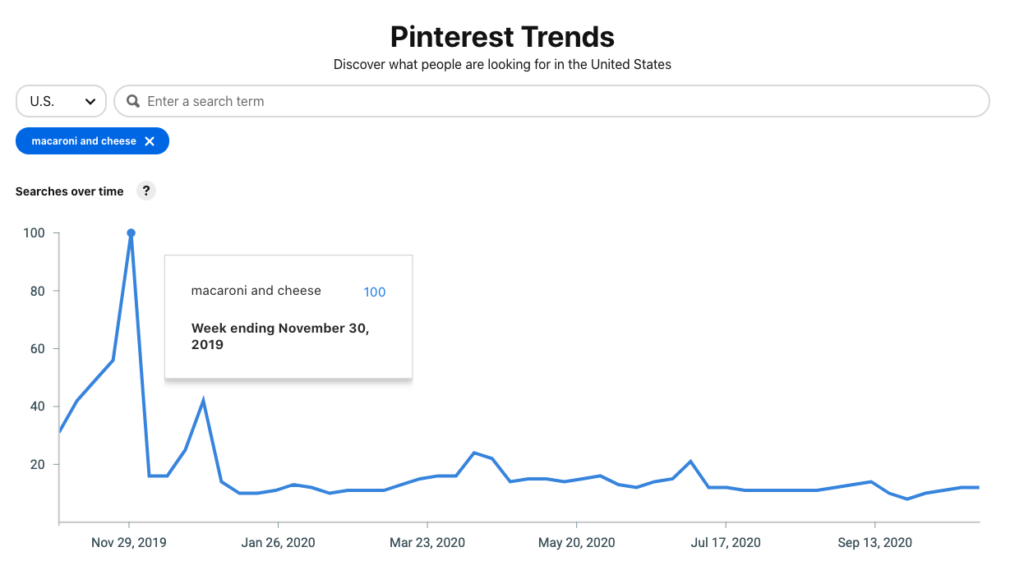Focus the search term input field
This screenshot has width=1024, height=561.
(x=560, y=101)
